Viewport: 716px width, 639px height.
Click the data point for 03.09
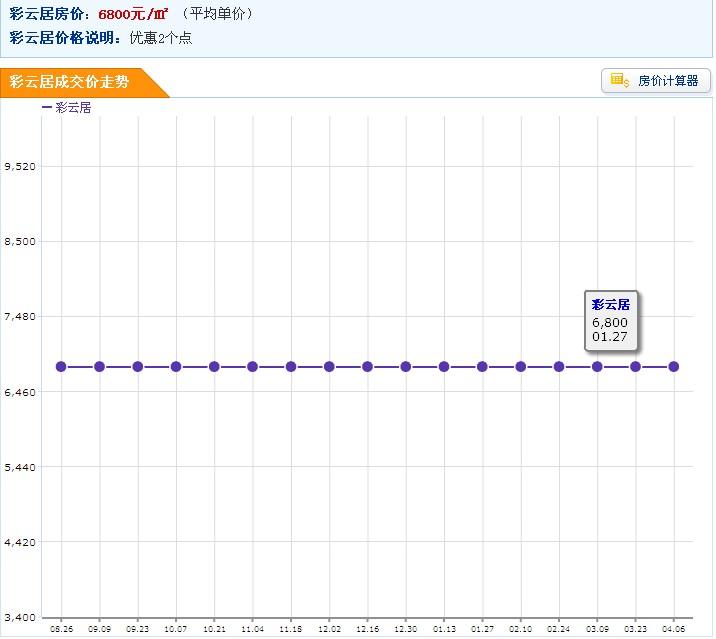tap(597, 367)
